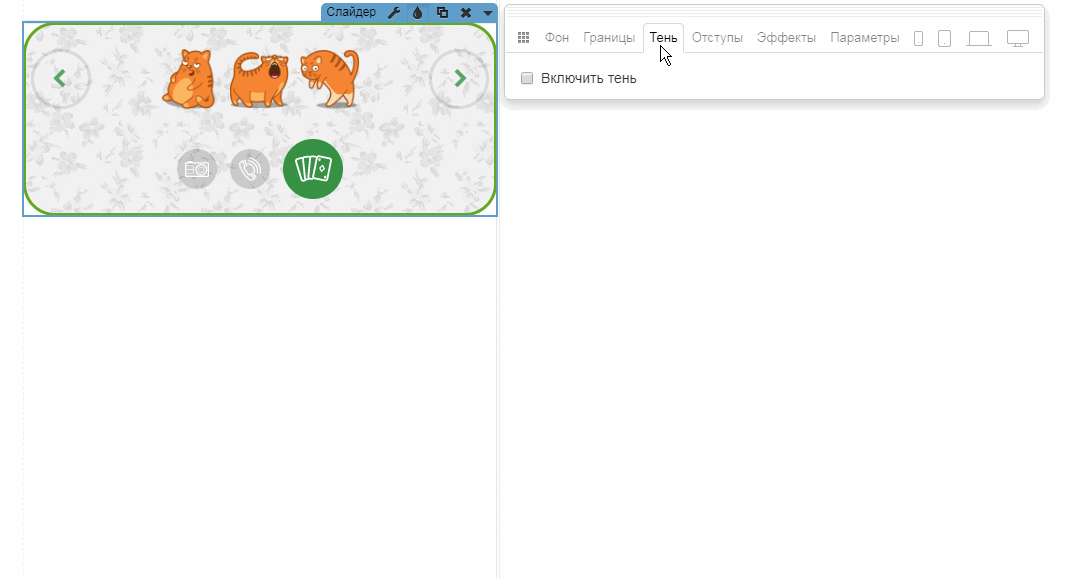Switch to the "Параметры" tab
Viewport: 1084px width, 579px height.
(x=865, y=38)
